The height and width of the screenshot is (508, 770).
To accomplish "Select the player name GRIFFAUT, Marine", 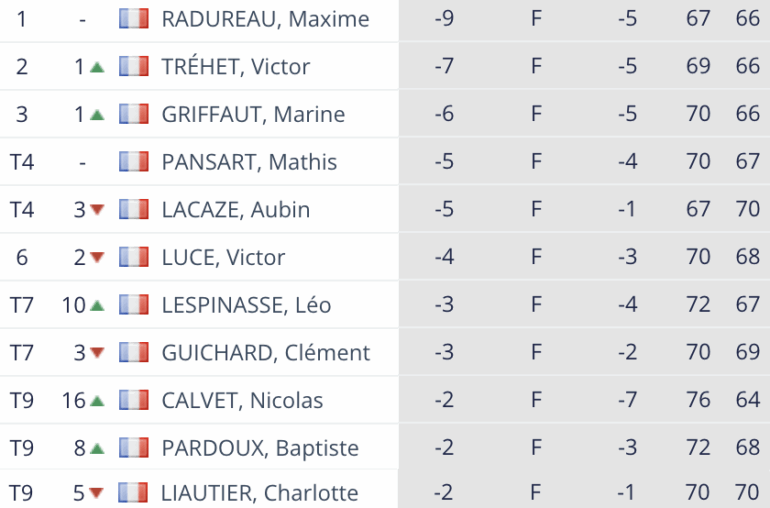I will point(253,115).
